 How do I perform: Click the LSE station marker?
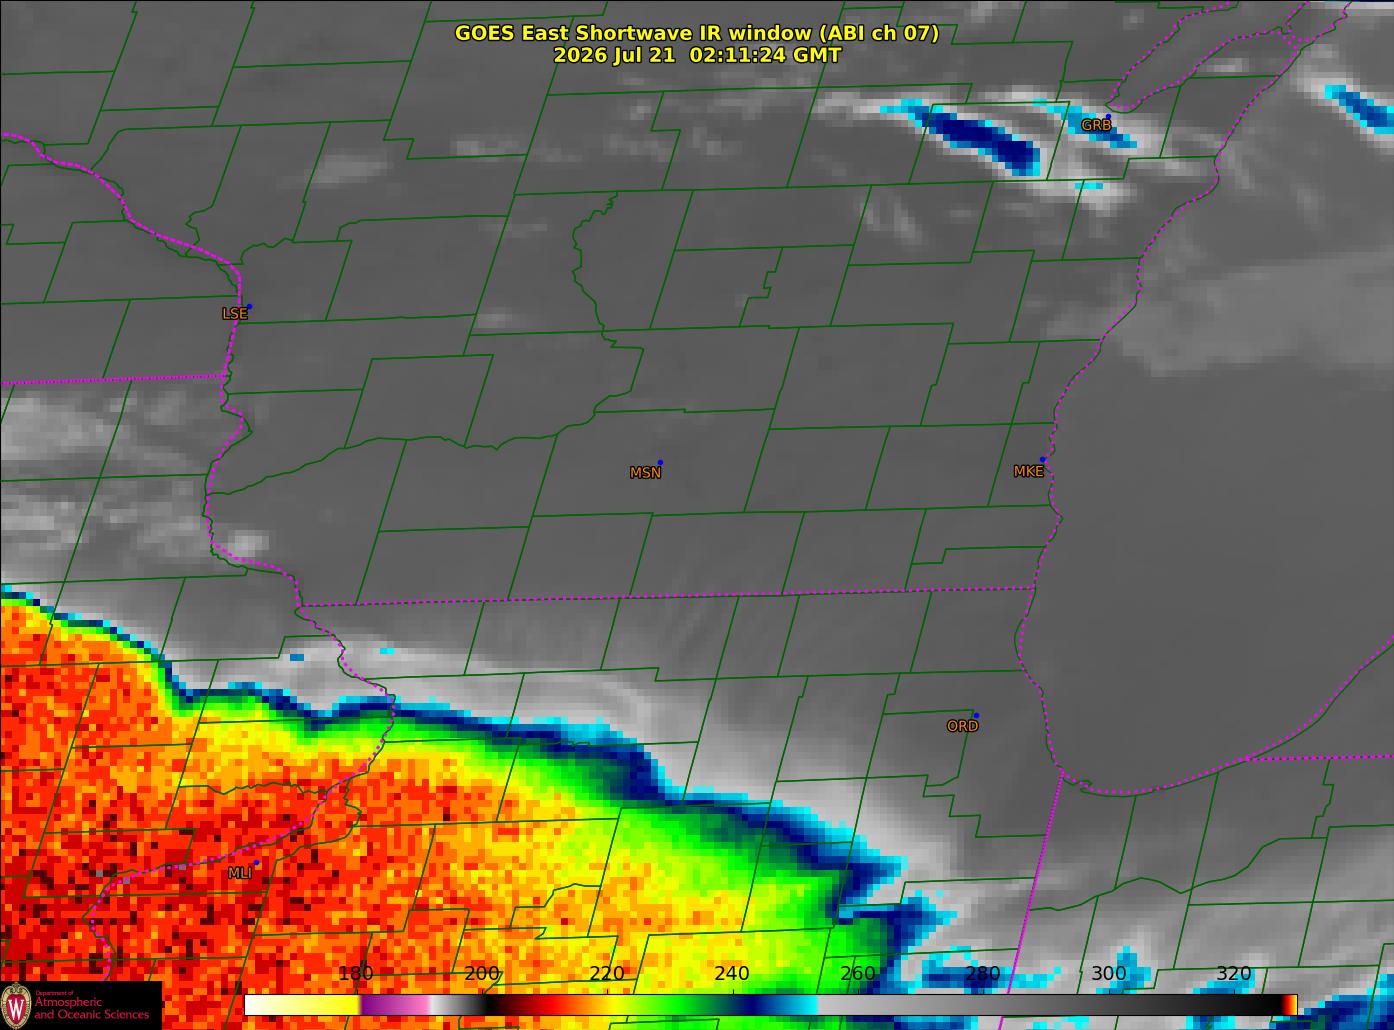(x=249, y=306)
